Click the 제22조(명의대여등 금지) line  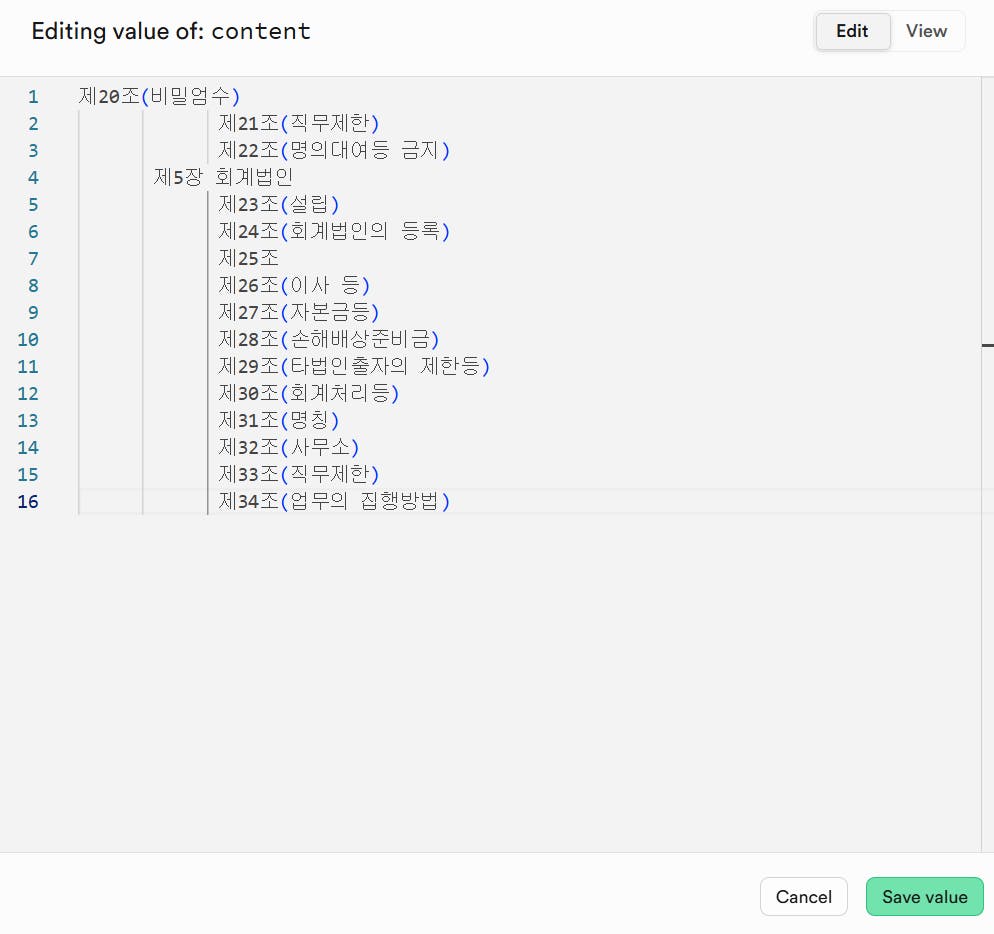(334, 151)
